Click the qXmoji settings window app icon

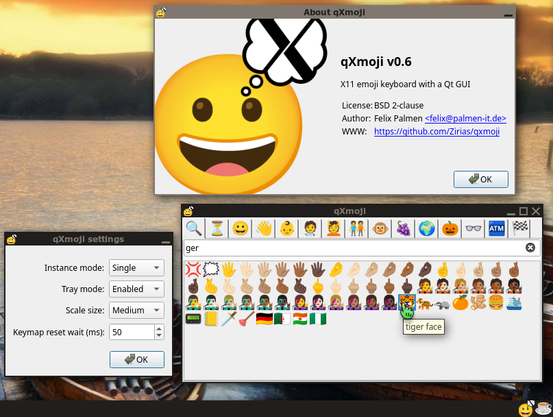tap(12, 239)
